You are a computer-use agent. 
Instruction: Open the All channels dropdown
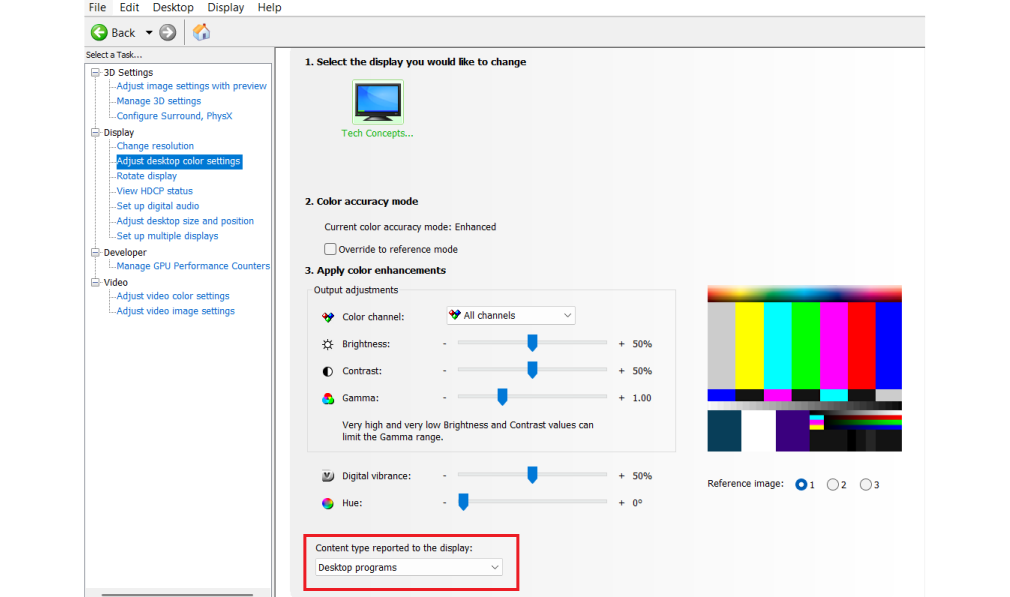(x=511, y=316)
